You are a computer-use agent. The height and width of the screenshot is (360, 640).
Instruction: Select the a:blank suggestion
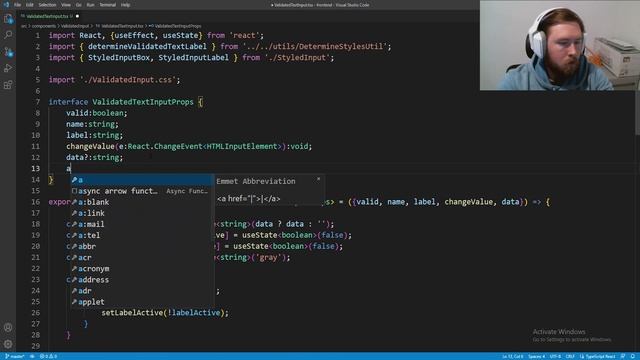(x=142, y=202)
